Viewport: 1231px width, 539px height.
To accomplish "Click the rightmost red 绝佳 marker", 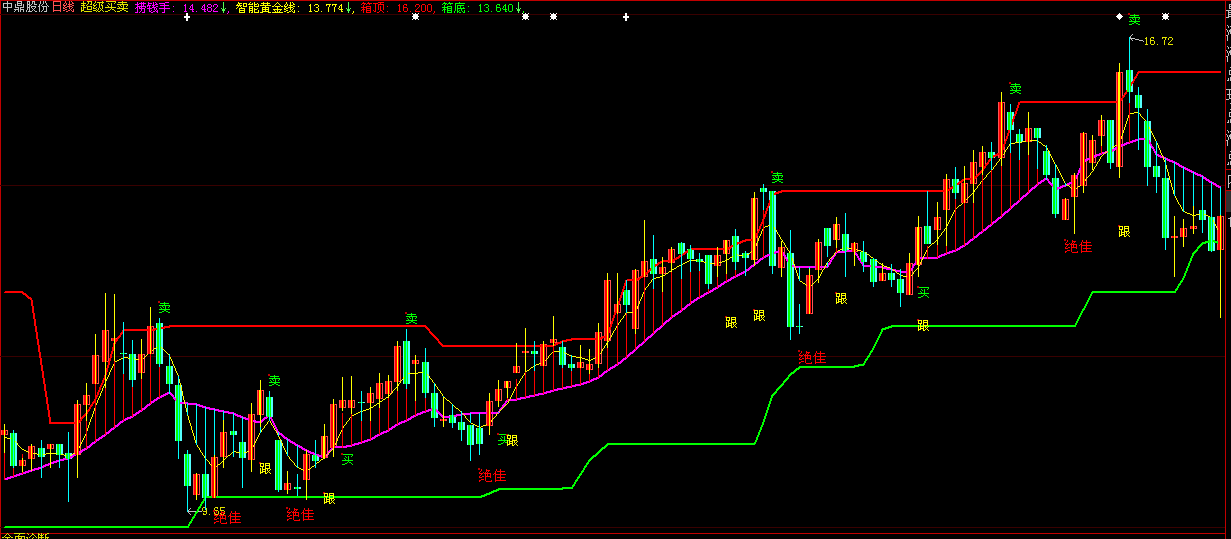I will coord(1078,246).
